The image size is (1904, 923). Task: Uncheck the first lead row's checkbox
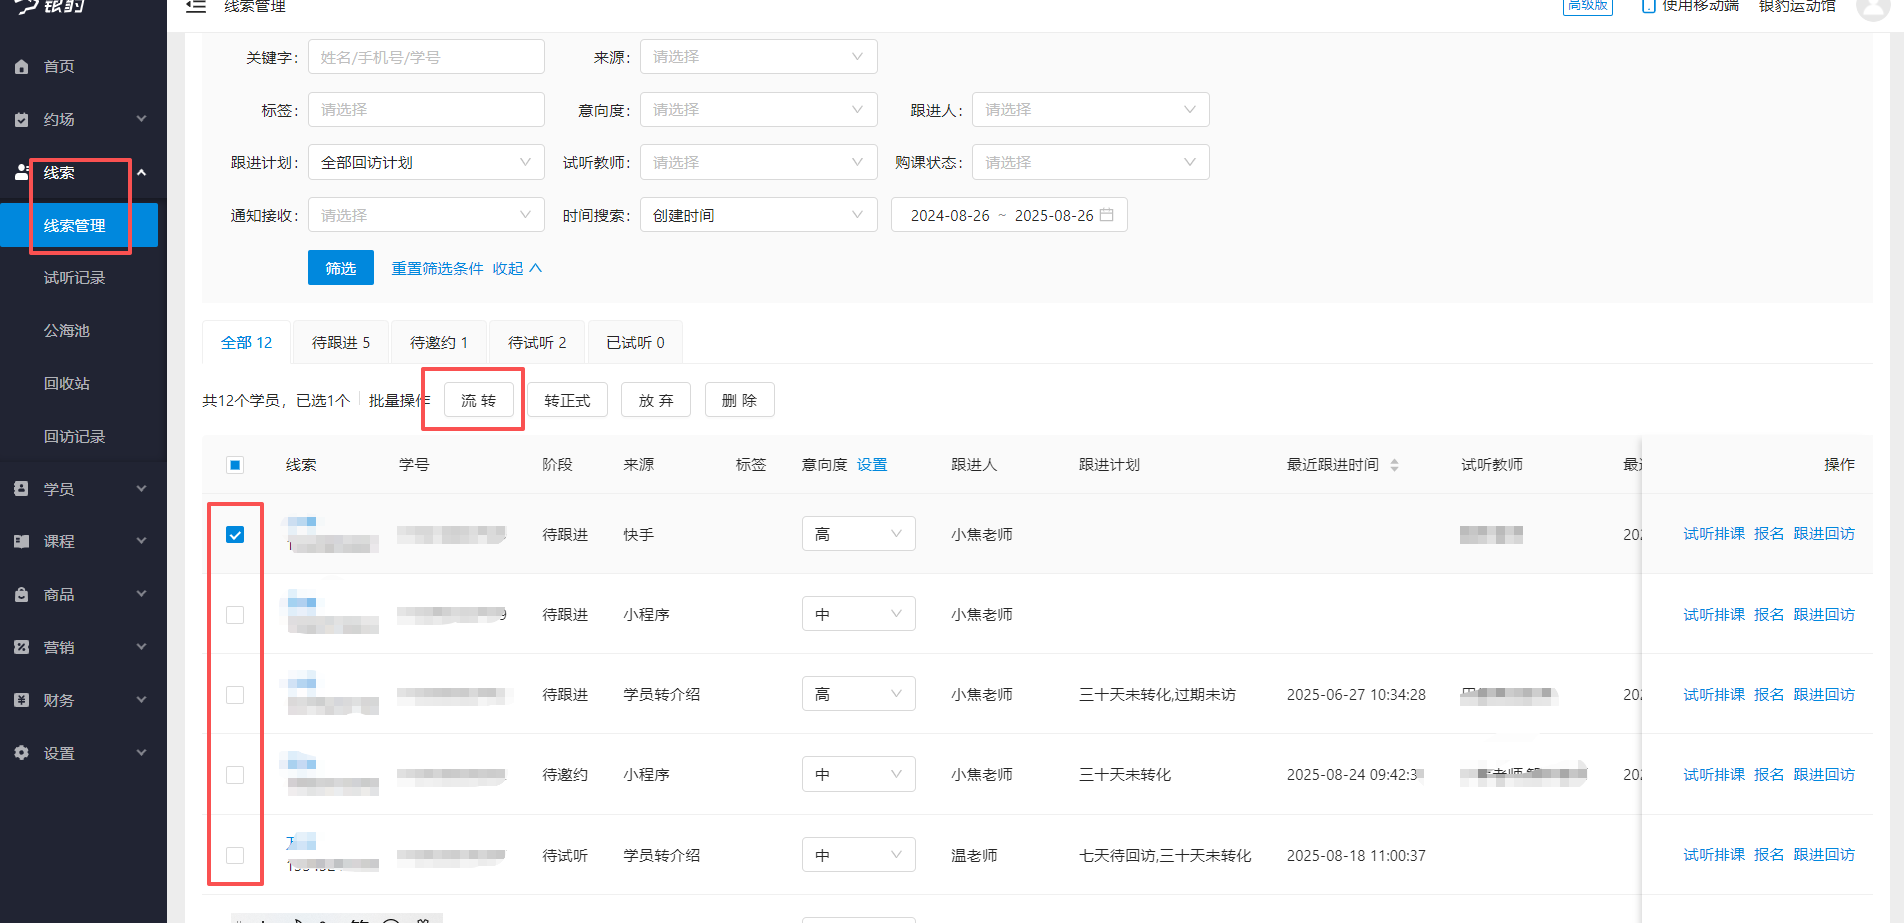[235, 534]
